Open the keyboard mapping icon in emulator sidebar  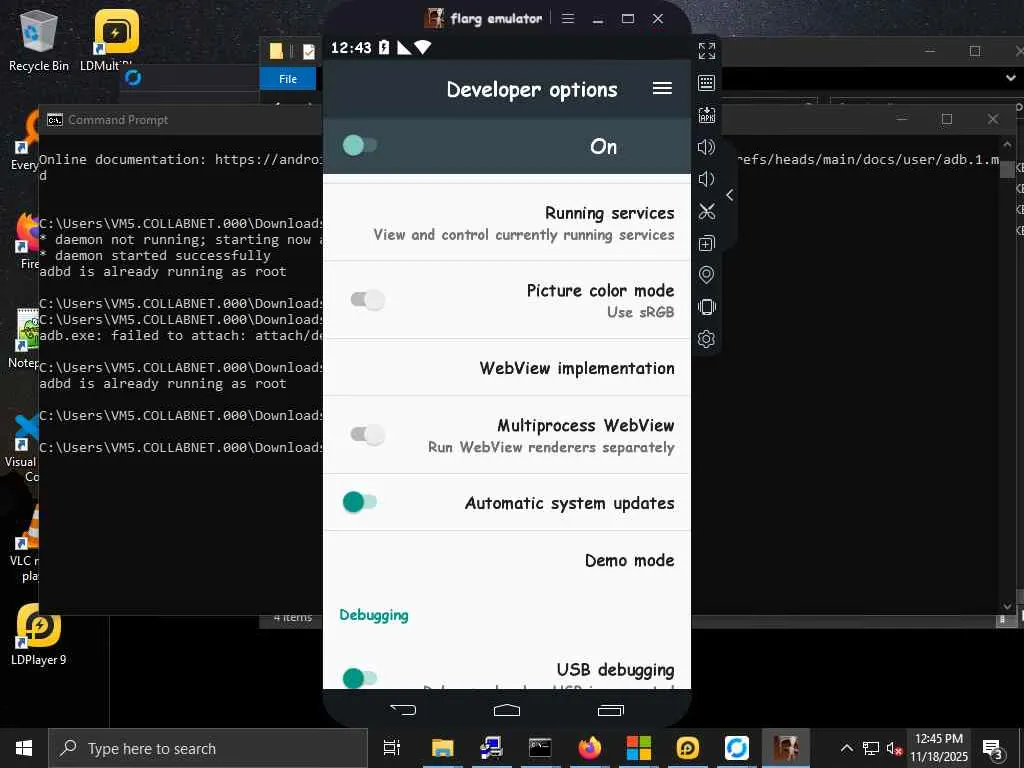(707, 83)
